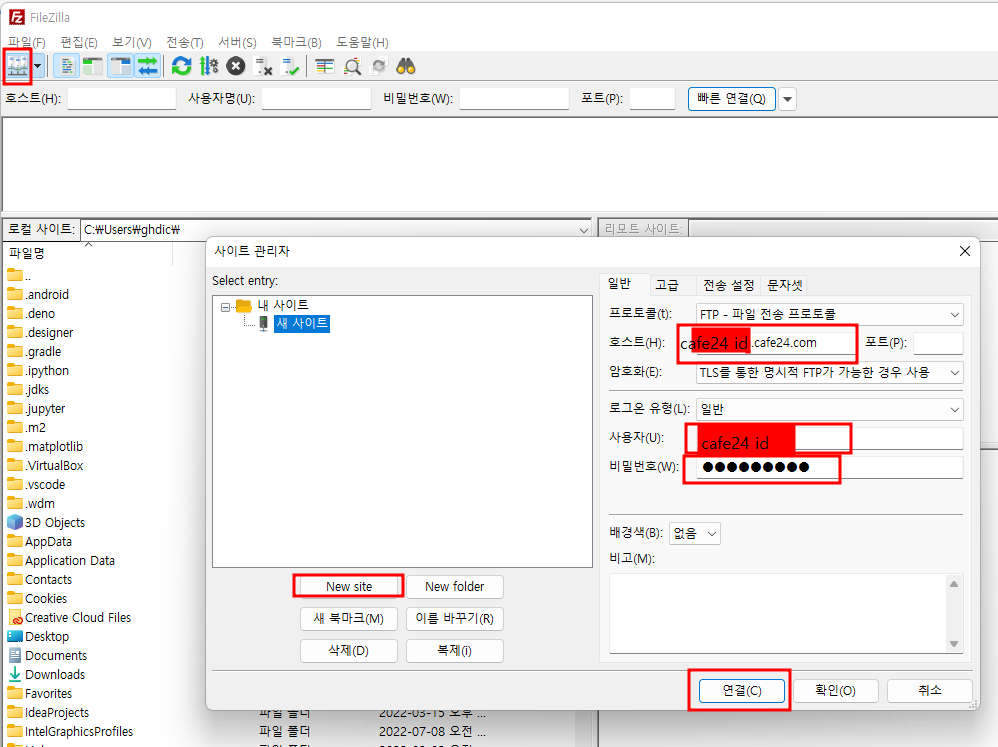The height and width of the screenshot is (747, 998).
Task: Switch to the 고급 tab
Action: coord(666,285)
